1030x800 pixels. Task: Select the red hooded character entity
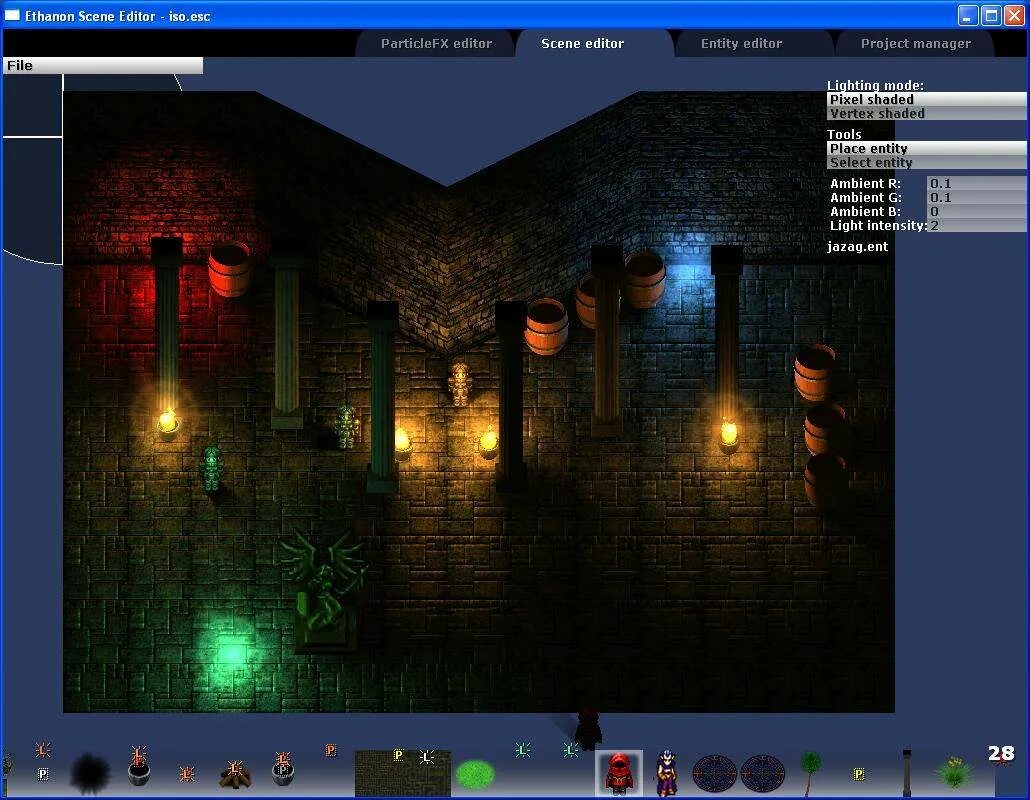coord(619,773)
